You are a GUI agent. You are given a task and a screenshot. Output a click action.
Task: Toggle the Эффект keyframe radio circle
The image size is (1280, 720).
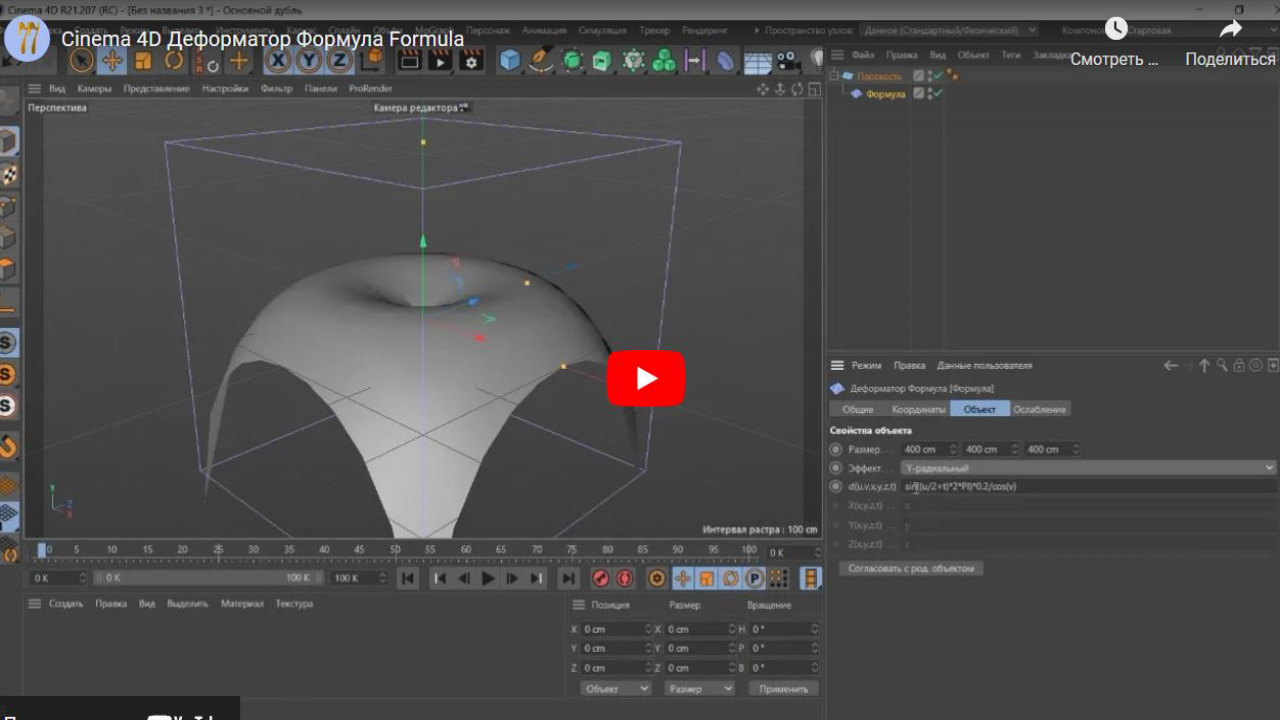(x=836, y=467)
